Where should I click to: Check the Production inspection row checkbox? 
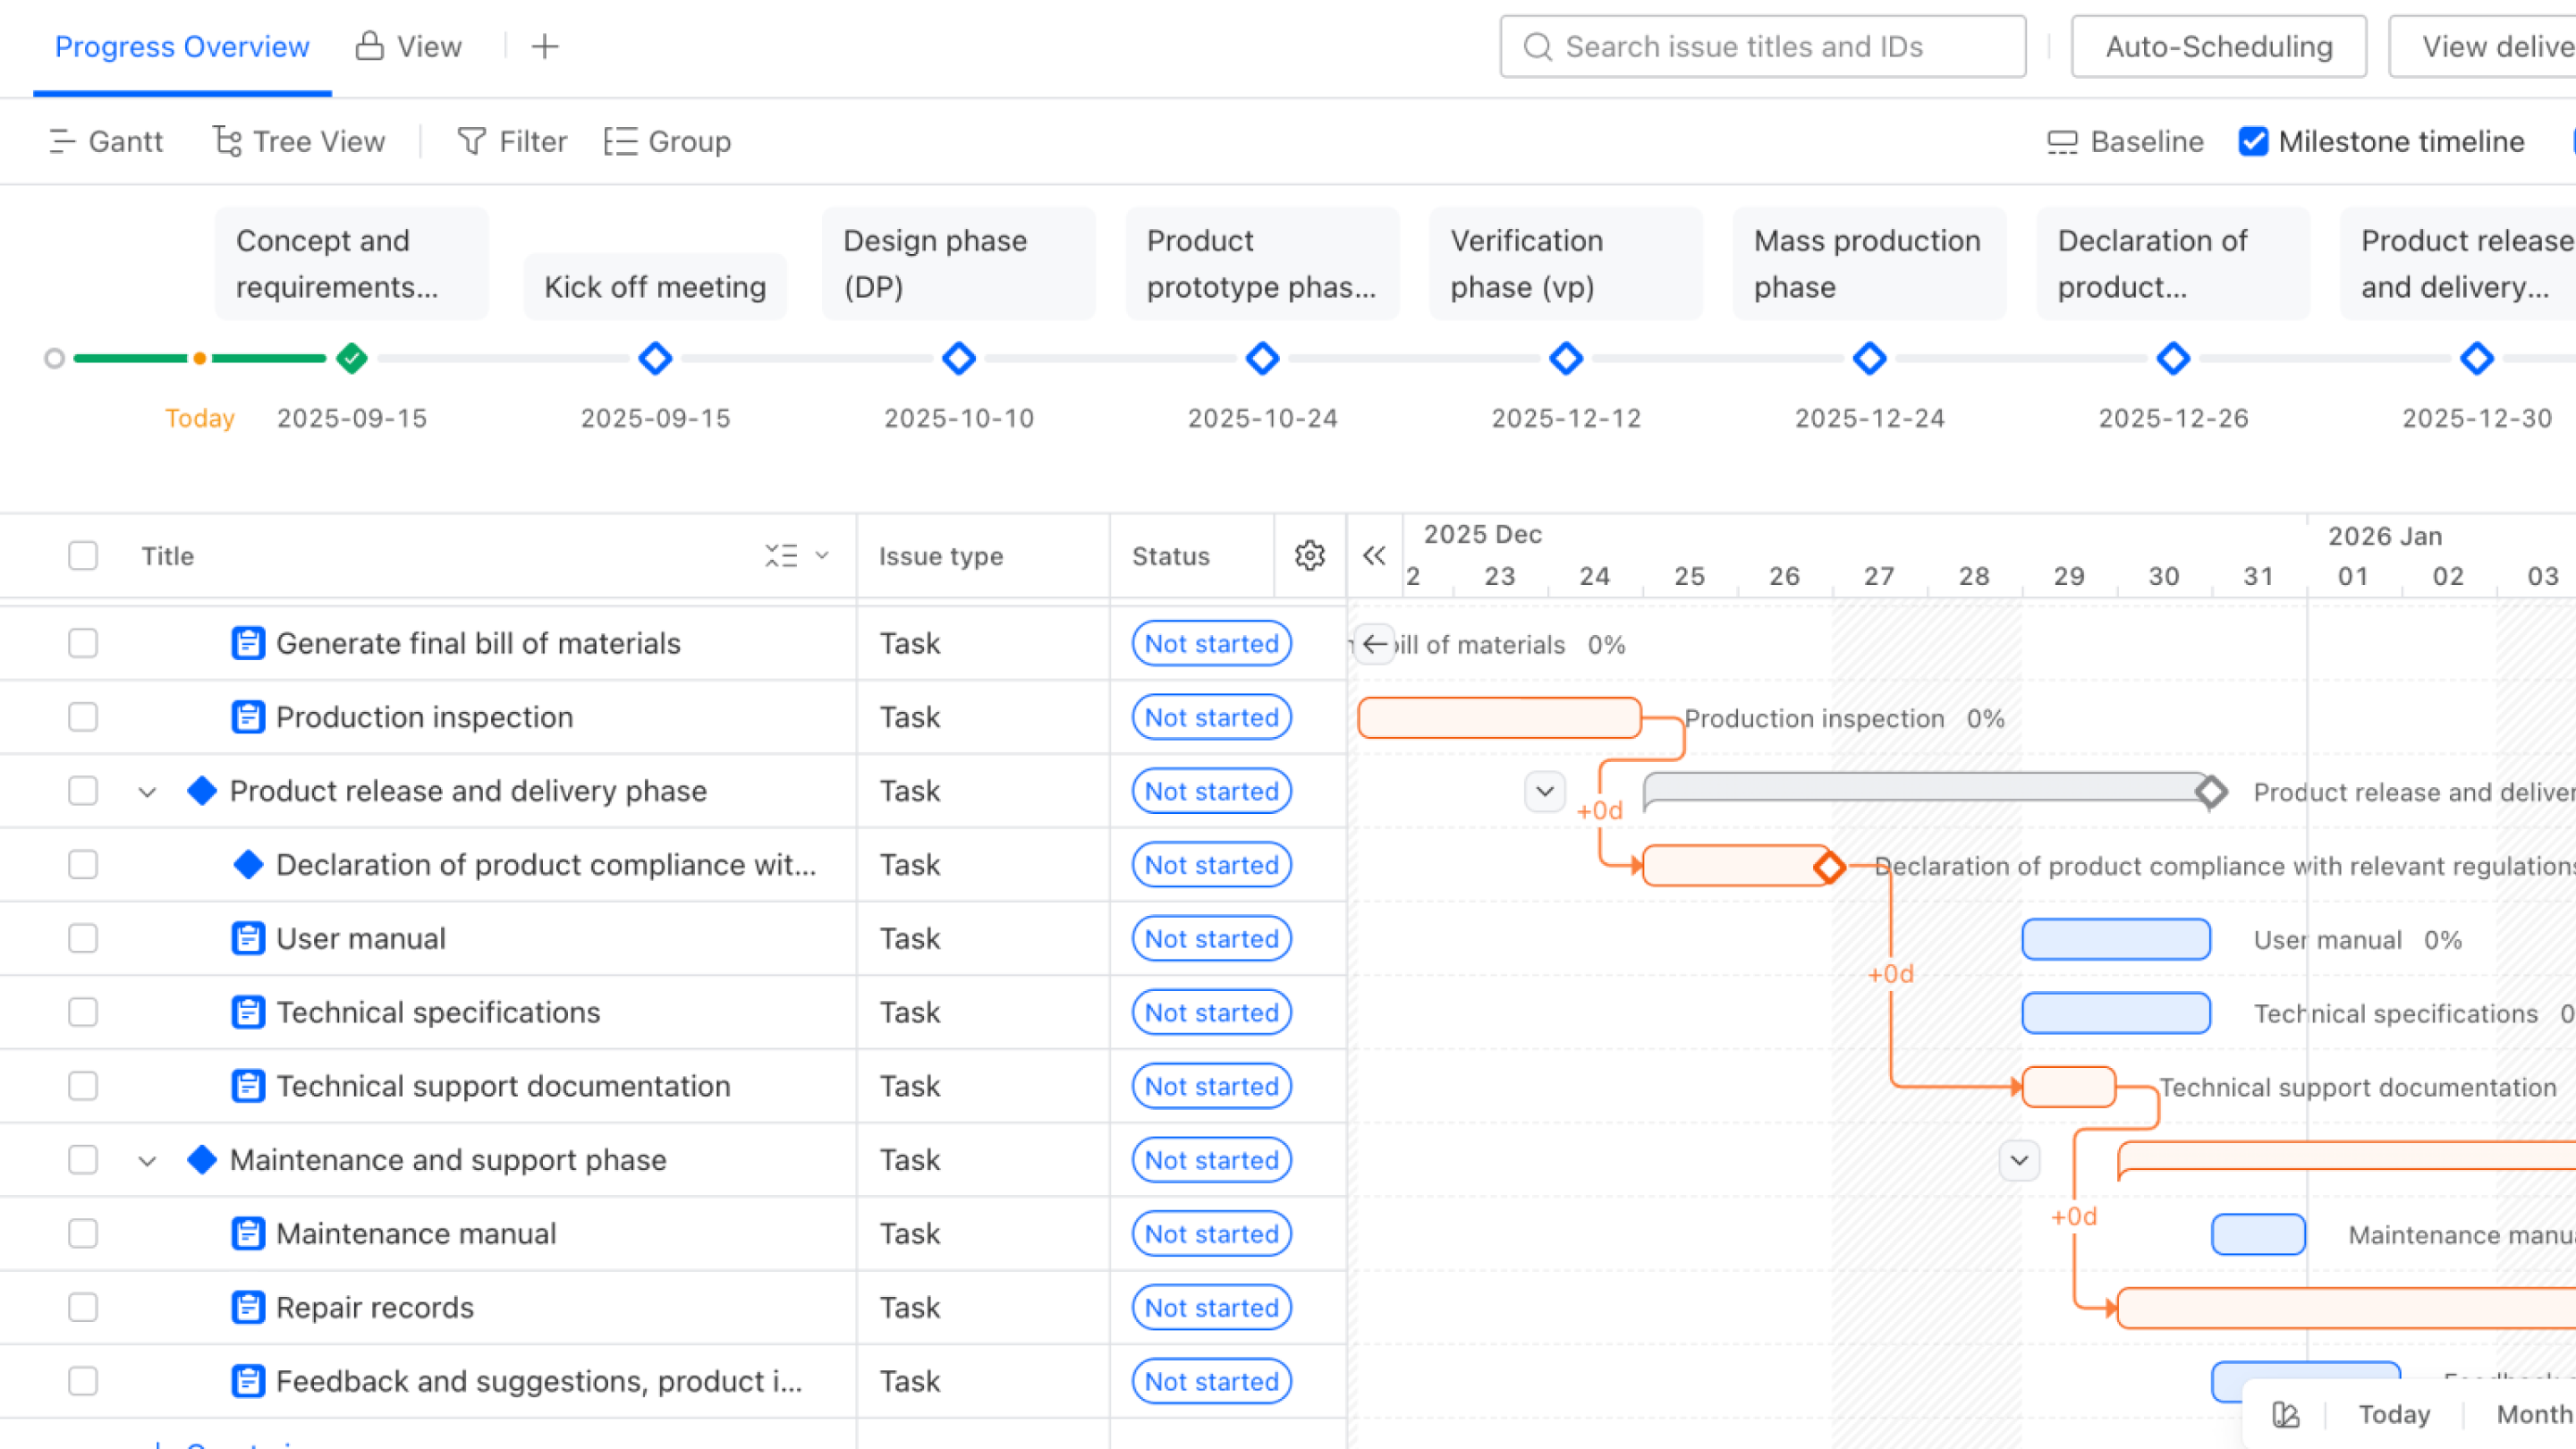pyautogui.click(x=83, y=717)
